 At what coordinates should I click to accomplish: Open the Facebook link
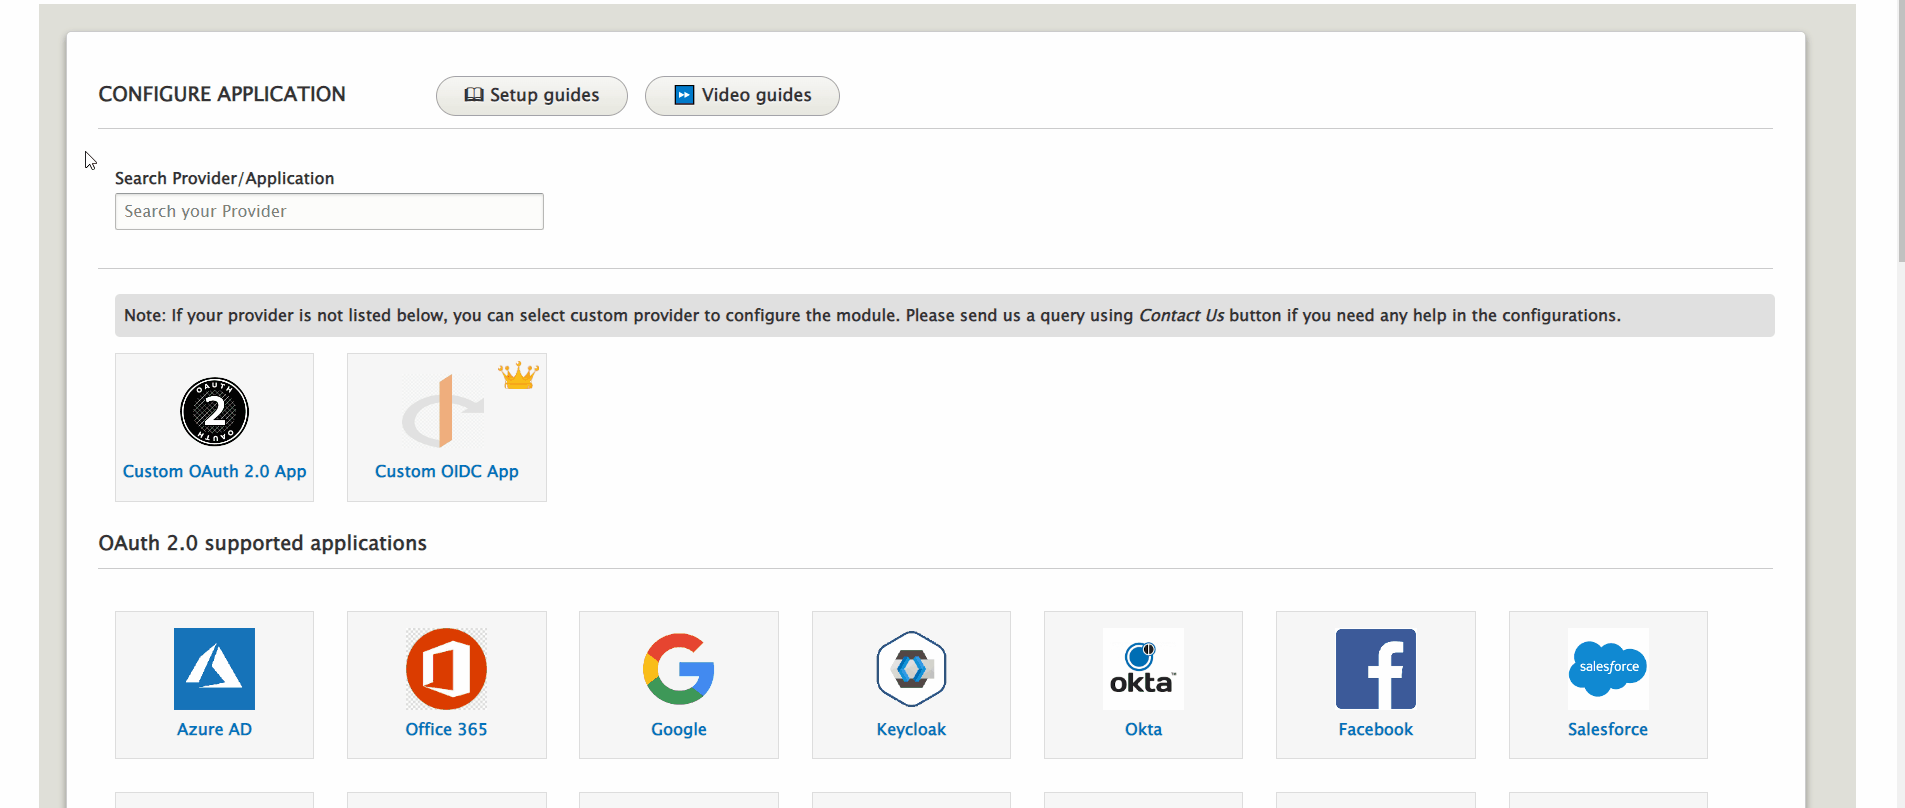pyautogui.click(x=1376, y=729)
